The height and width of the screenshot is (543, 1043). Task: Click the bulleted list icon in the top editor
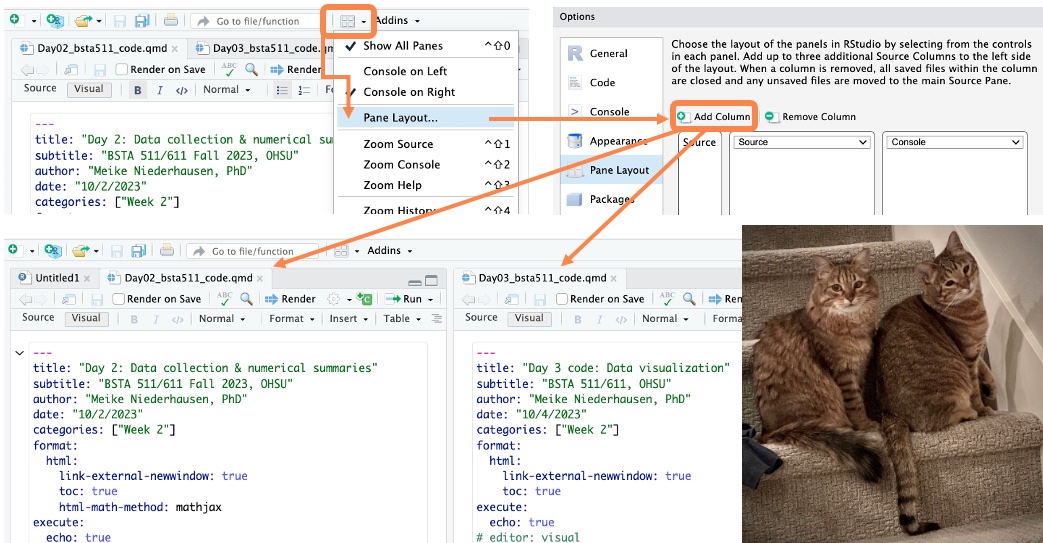(282, 90)
